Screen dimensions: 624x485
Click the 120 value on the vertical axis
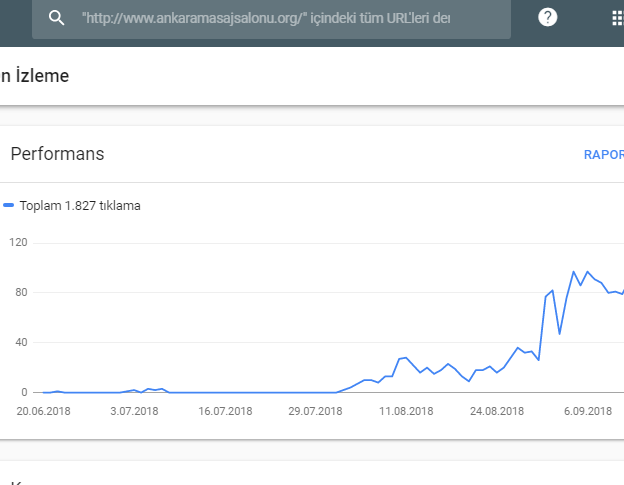point(18,242)
